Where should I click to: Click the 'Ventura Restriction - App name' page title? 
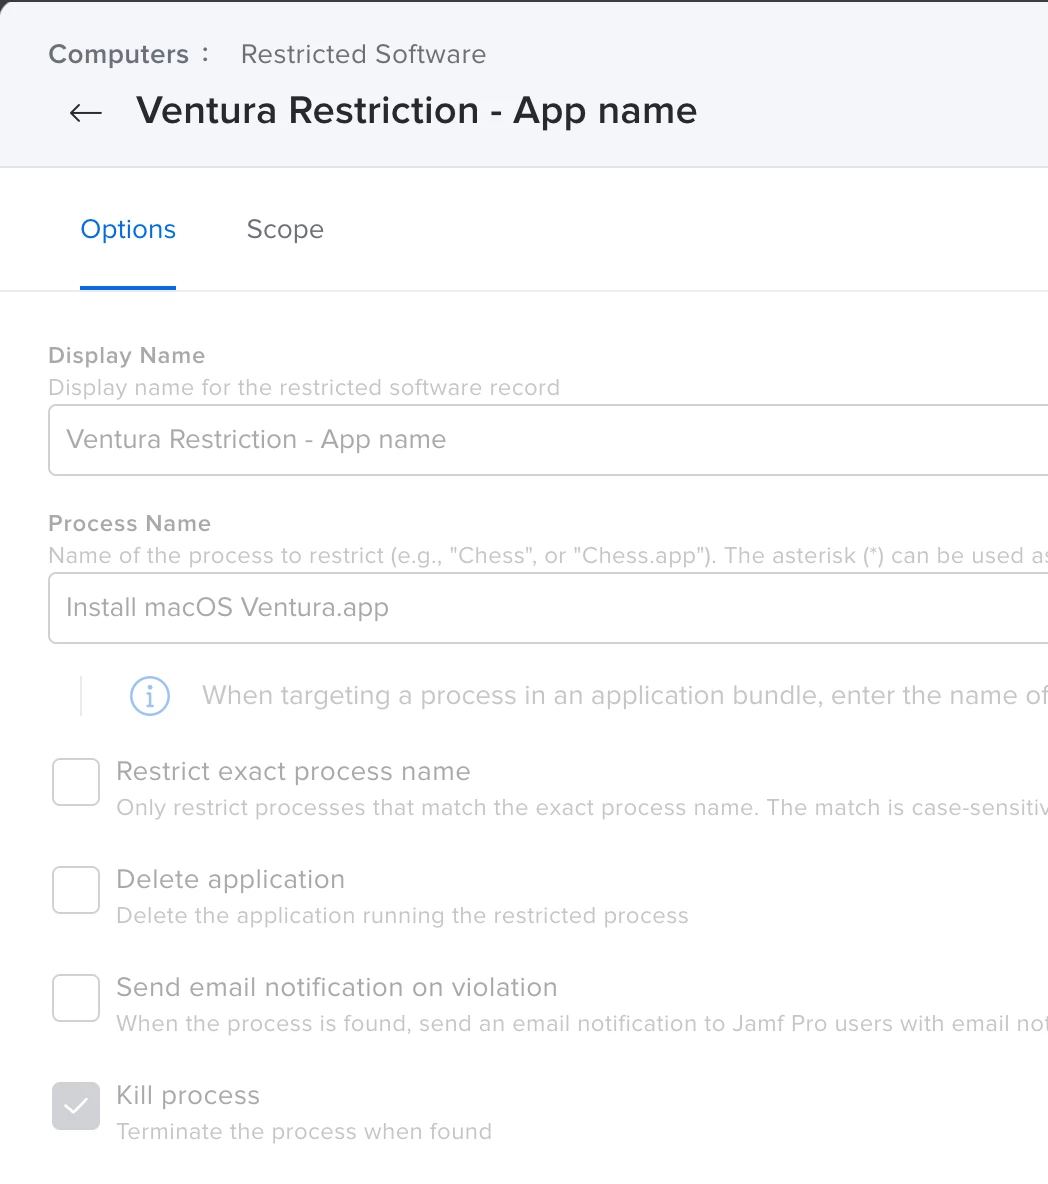[416, 111]
